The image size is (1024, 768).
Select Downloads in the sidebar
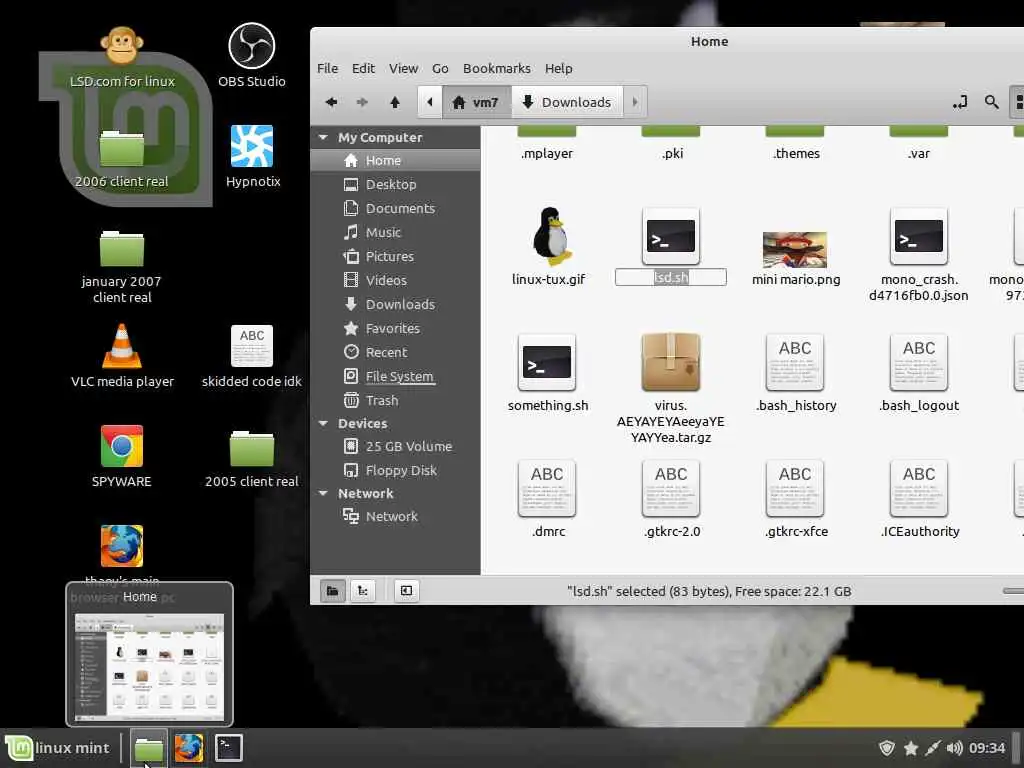pos(395,304)
